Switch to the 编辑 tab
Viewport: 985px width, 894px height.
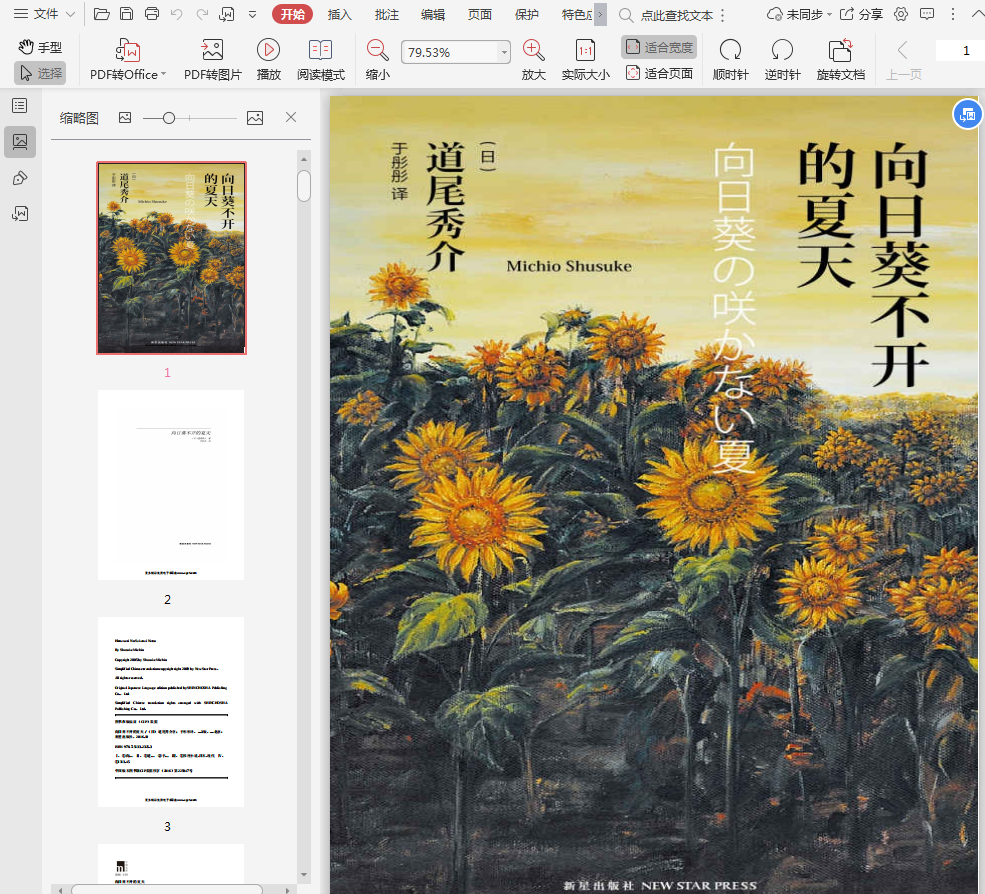tap(433, 14)
